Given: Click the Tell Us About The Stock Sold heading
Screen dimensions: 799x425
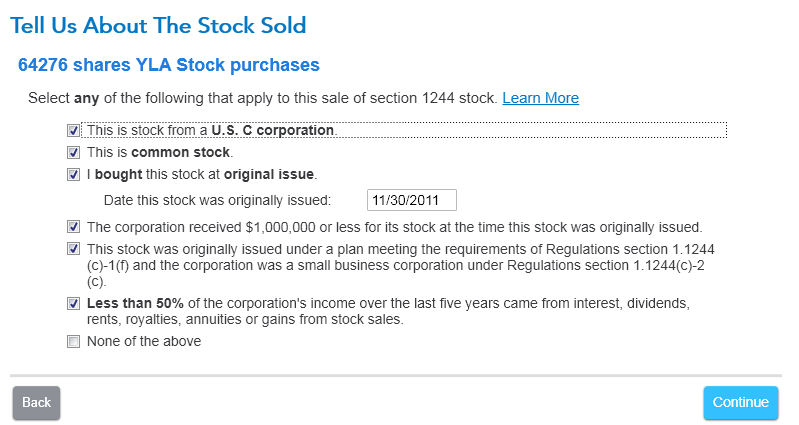Looking at the screenshot, I should click(x=158, y=25).
